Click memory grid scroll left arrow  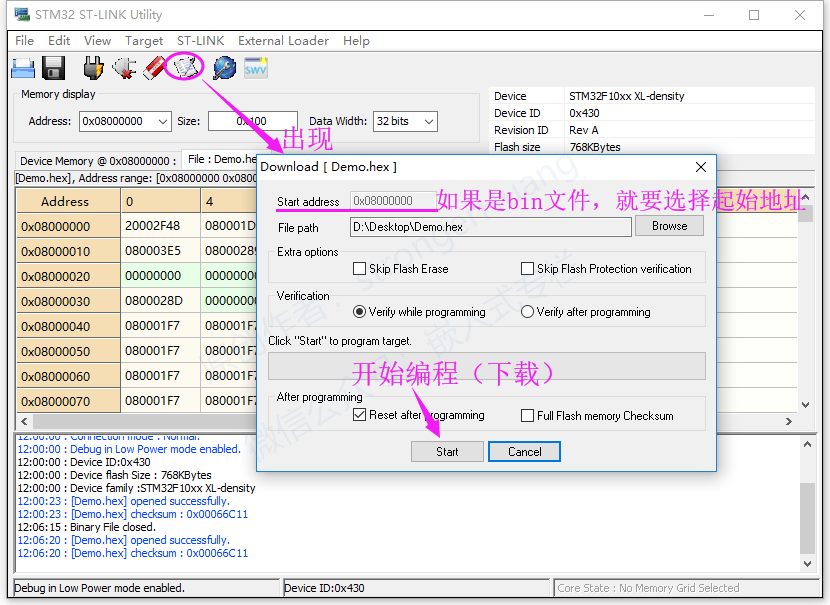click(x=24, y=421)
